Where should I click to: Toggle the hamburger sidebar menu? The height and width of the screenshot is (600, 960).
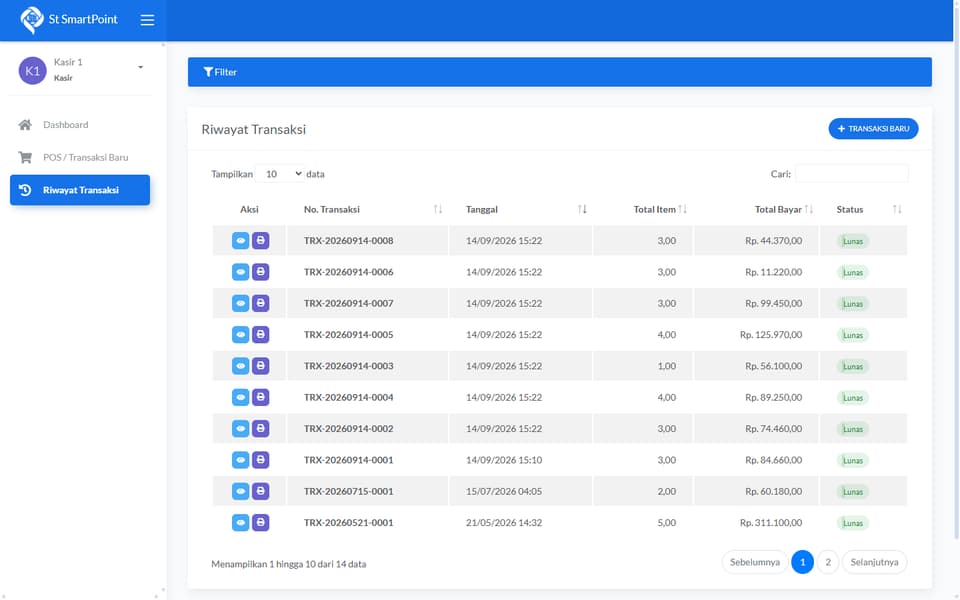click(x=147, y=20)
